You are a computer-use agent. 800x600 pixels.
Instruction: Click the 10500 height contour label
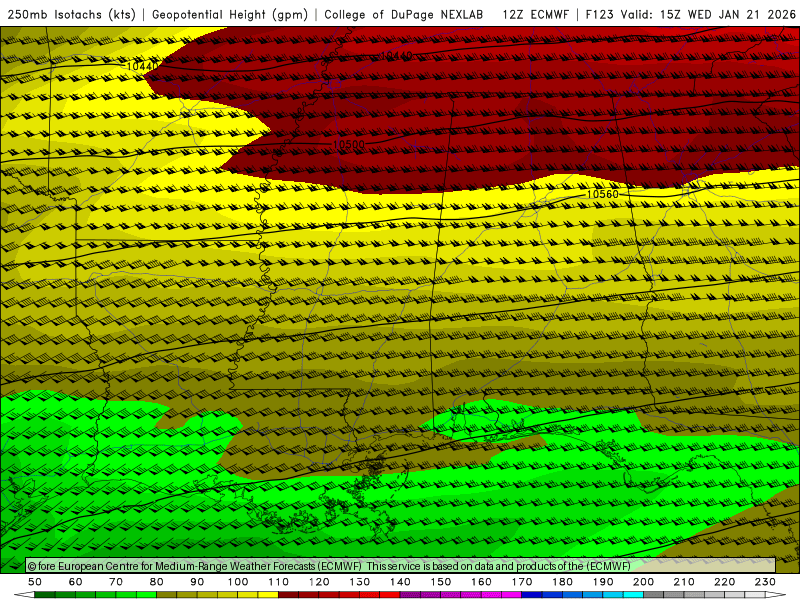(x=348, y=144)
